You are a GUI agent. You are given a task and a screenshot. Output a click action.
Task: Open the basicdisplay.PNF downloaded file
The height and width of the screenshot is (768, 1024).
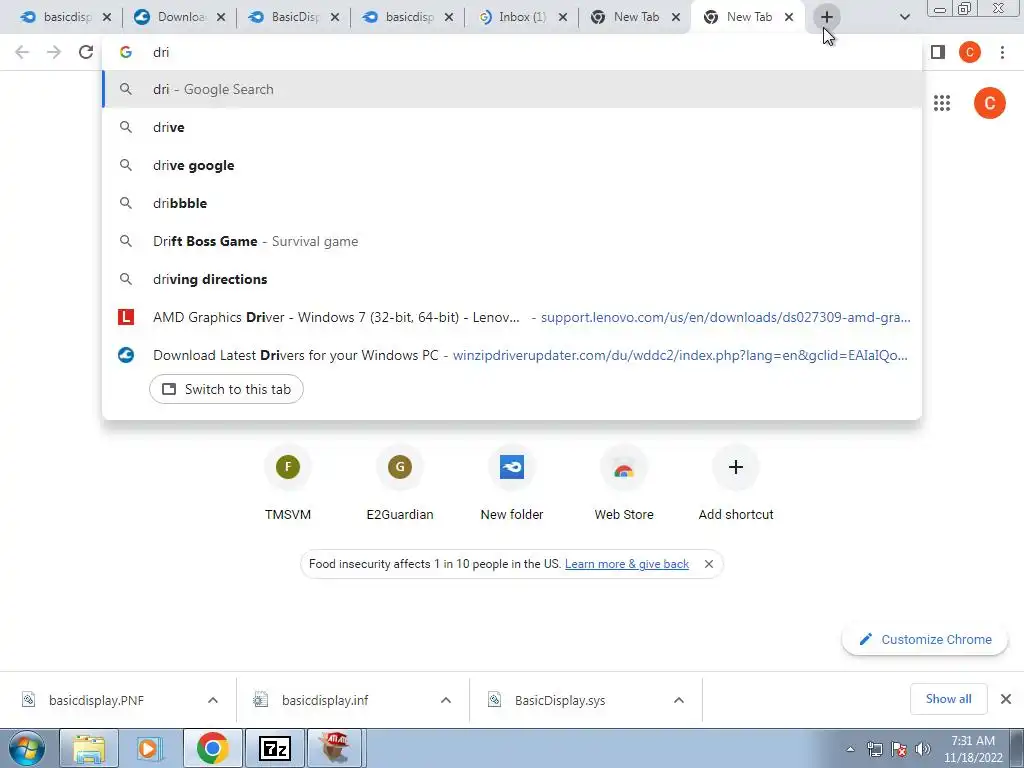tap(96, 700)
